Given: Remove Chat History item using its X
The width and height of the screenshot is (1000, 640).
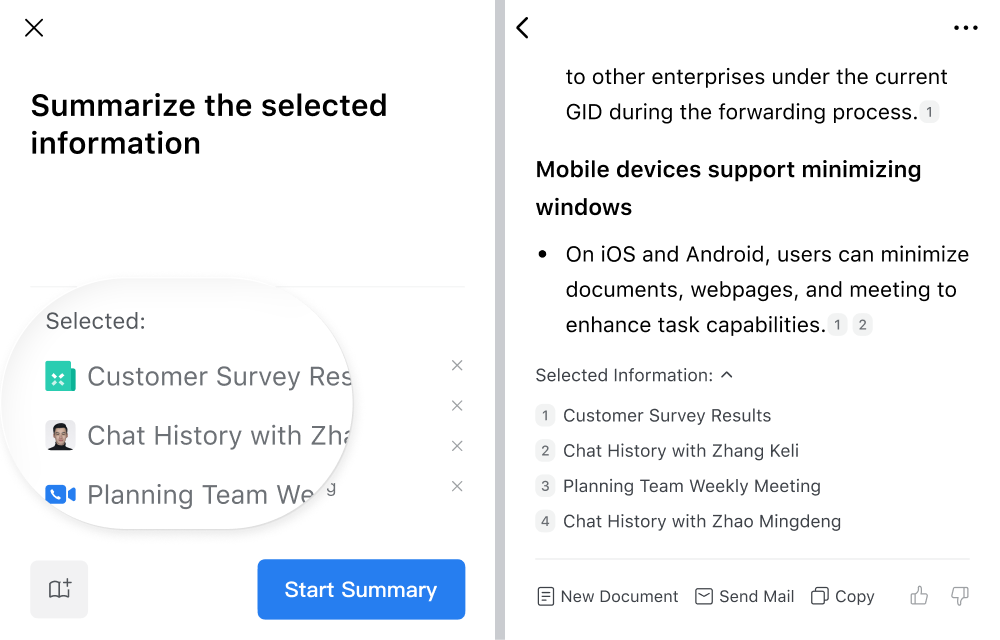Looking at the screenshot, I should (457, 405).
